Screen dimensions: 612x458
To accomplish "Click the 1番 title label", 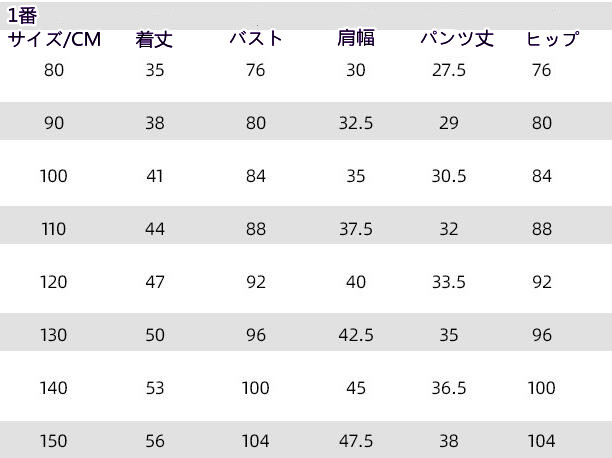I will (x=22, y=16).
